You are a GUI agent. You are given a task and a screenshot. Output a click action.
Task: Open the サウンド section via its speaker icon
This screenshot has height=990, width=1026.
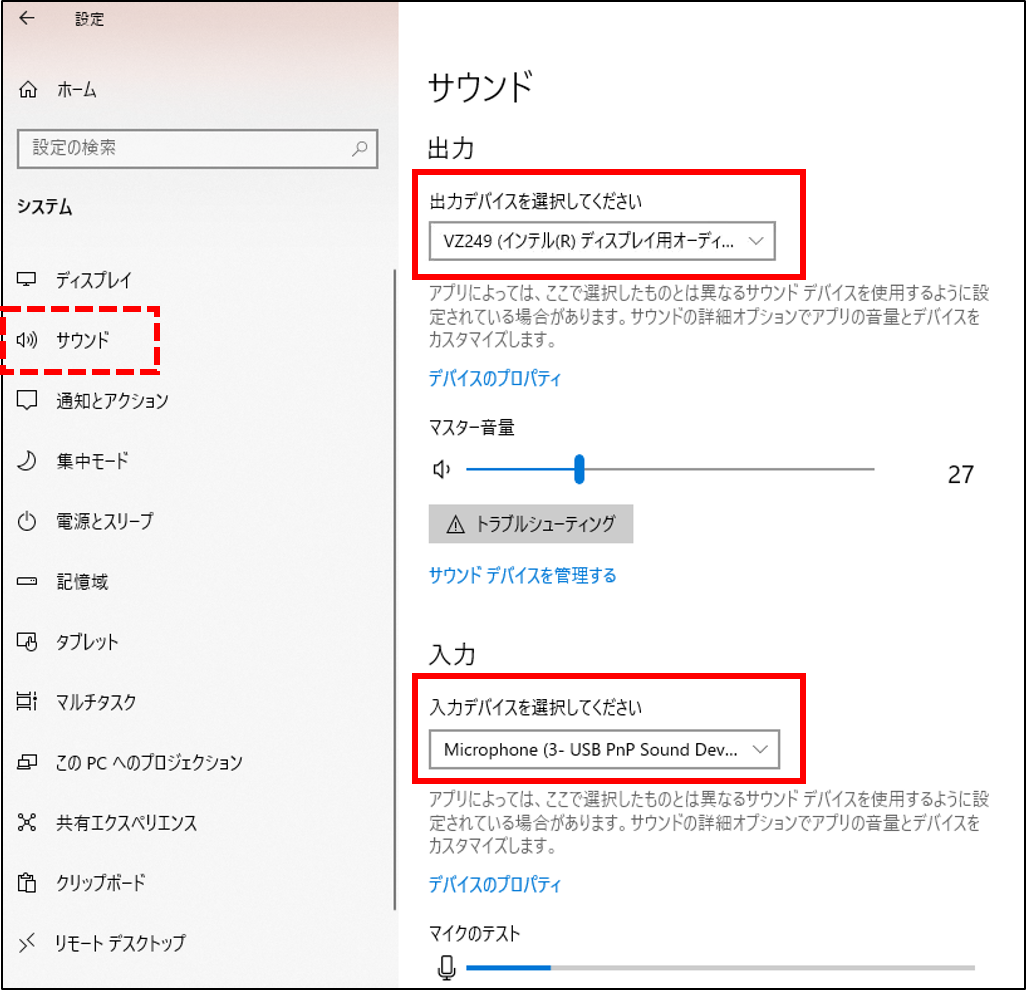click(34, 340)
